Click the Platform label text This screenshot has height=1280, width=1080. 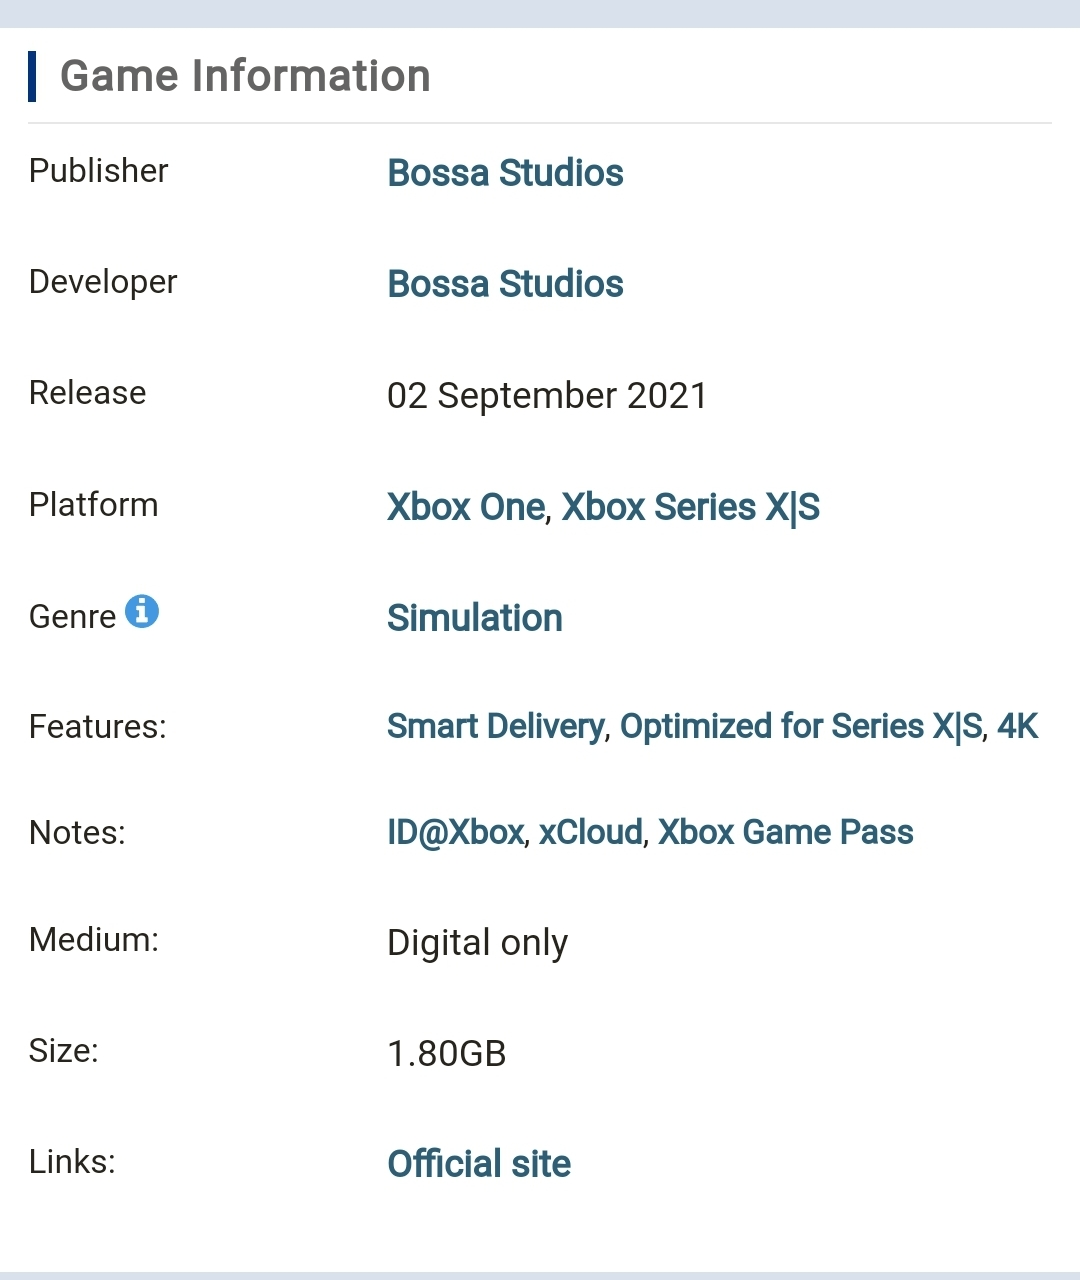click(x=93, y=505)
